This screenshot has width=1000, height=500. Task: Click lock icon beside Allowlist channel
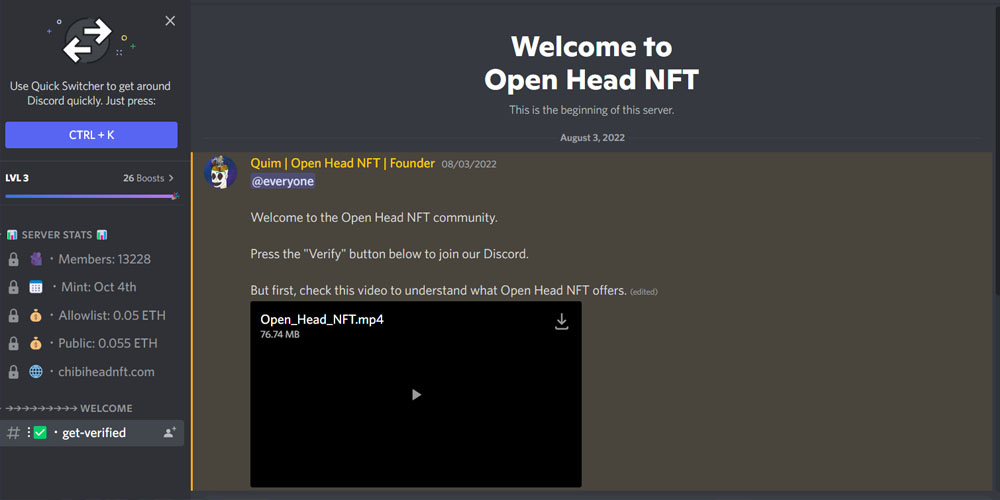point(13,316)
